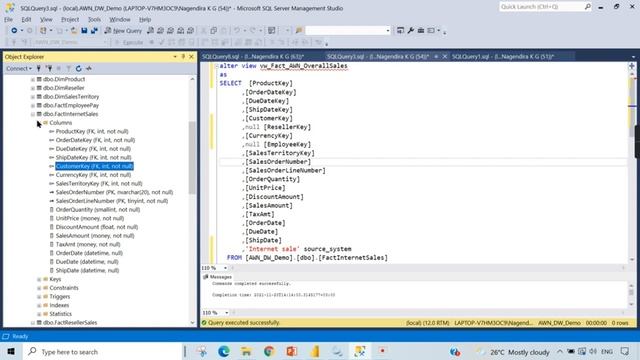640x360 pixels.
Task: Select the SalesOrderNumber column row in tree
Action: (x=114, y=192)
